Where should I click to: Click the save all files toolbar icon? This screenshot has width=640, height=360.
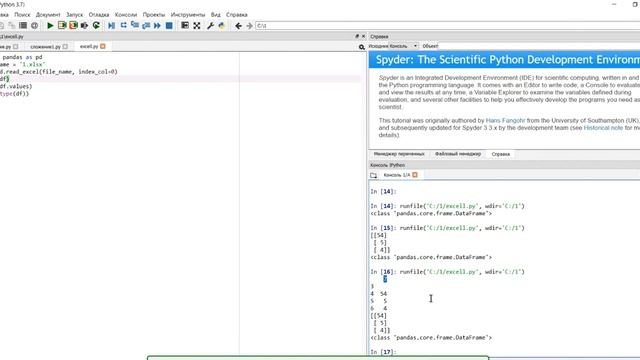pyautogui.click(x=11, y=26)
